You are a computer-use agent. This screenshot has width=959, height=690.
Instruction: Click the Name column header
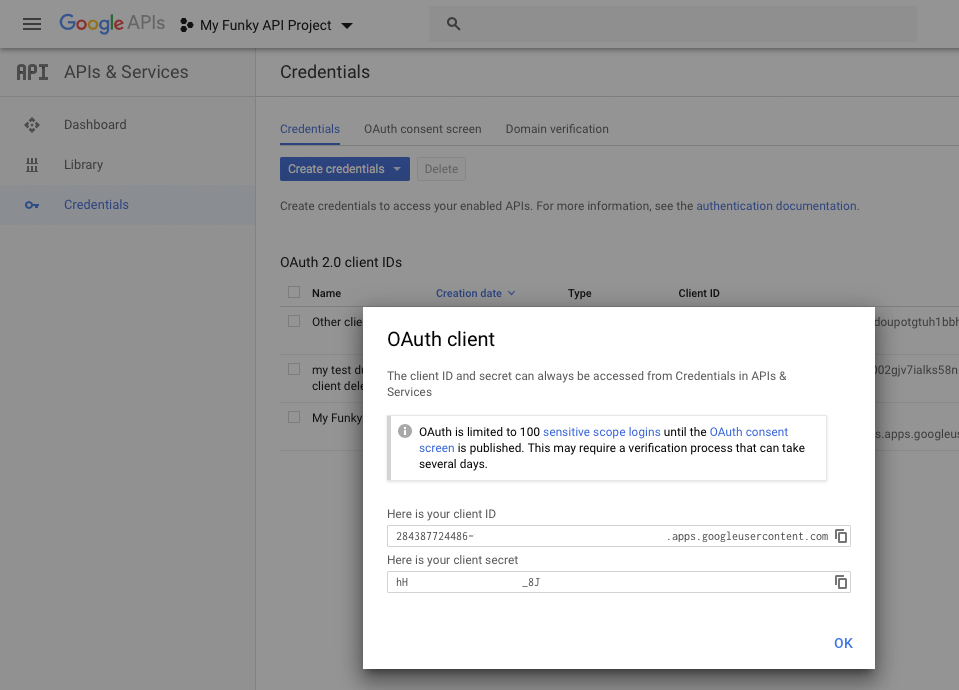tap(327, 293)
